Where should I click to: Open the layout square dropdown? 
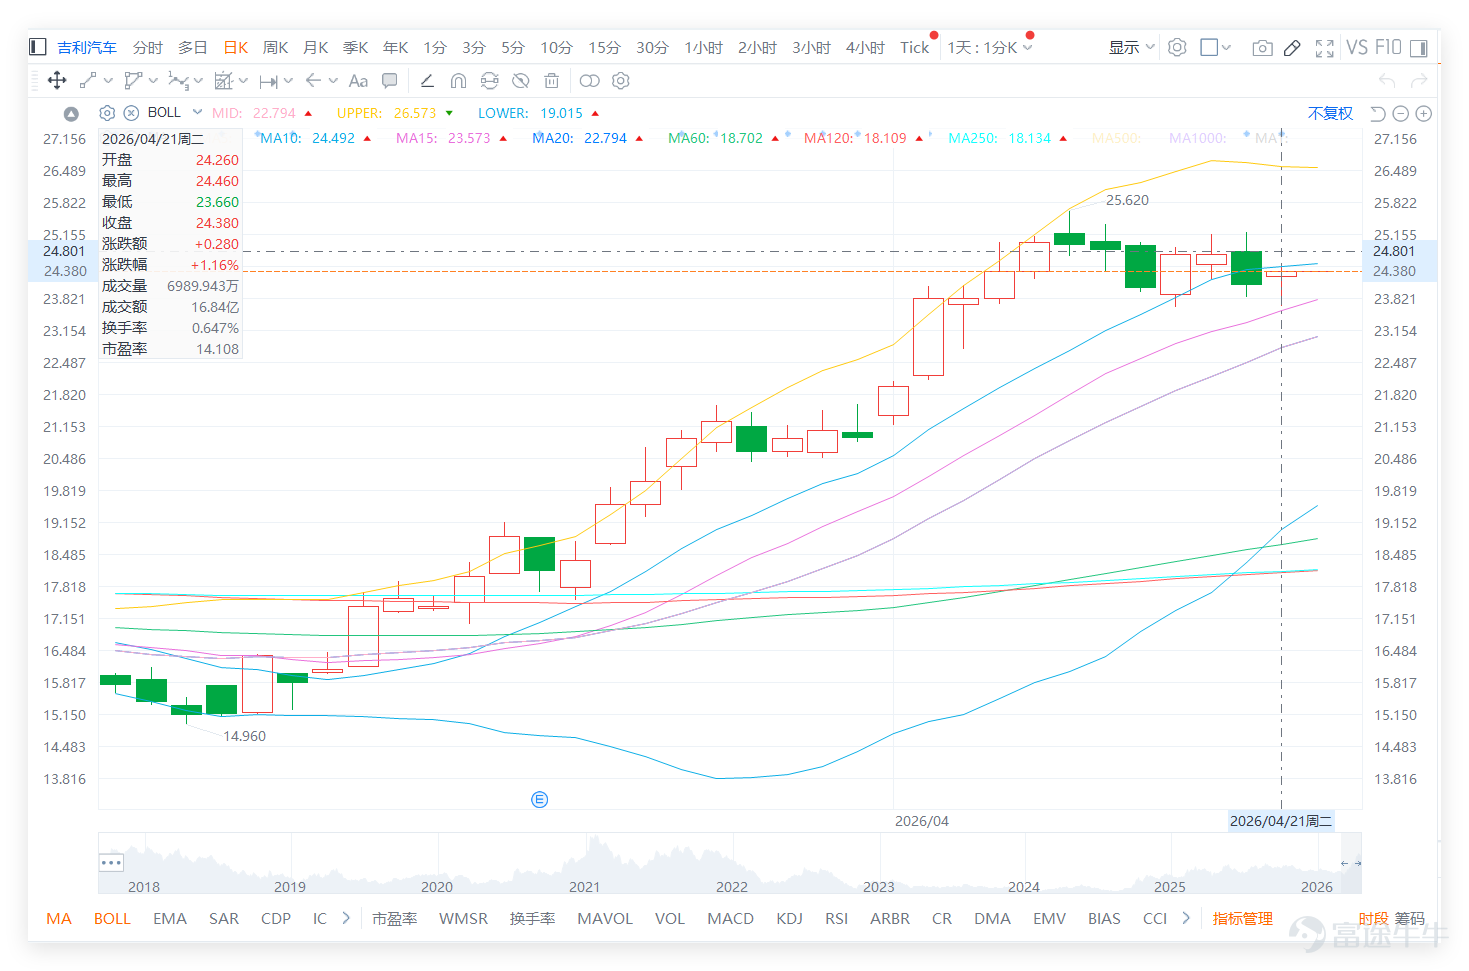(x=1216, y=47)
